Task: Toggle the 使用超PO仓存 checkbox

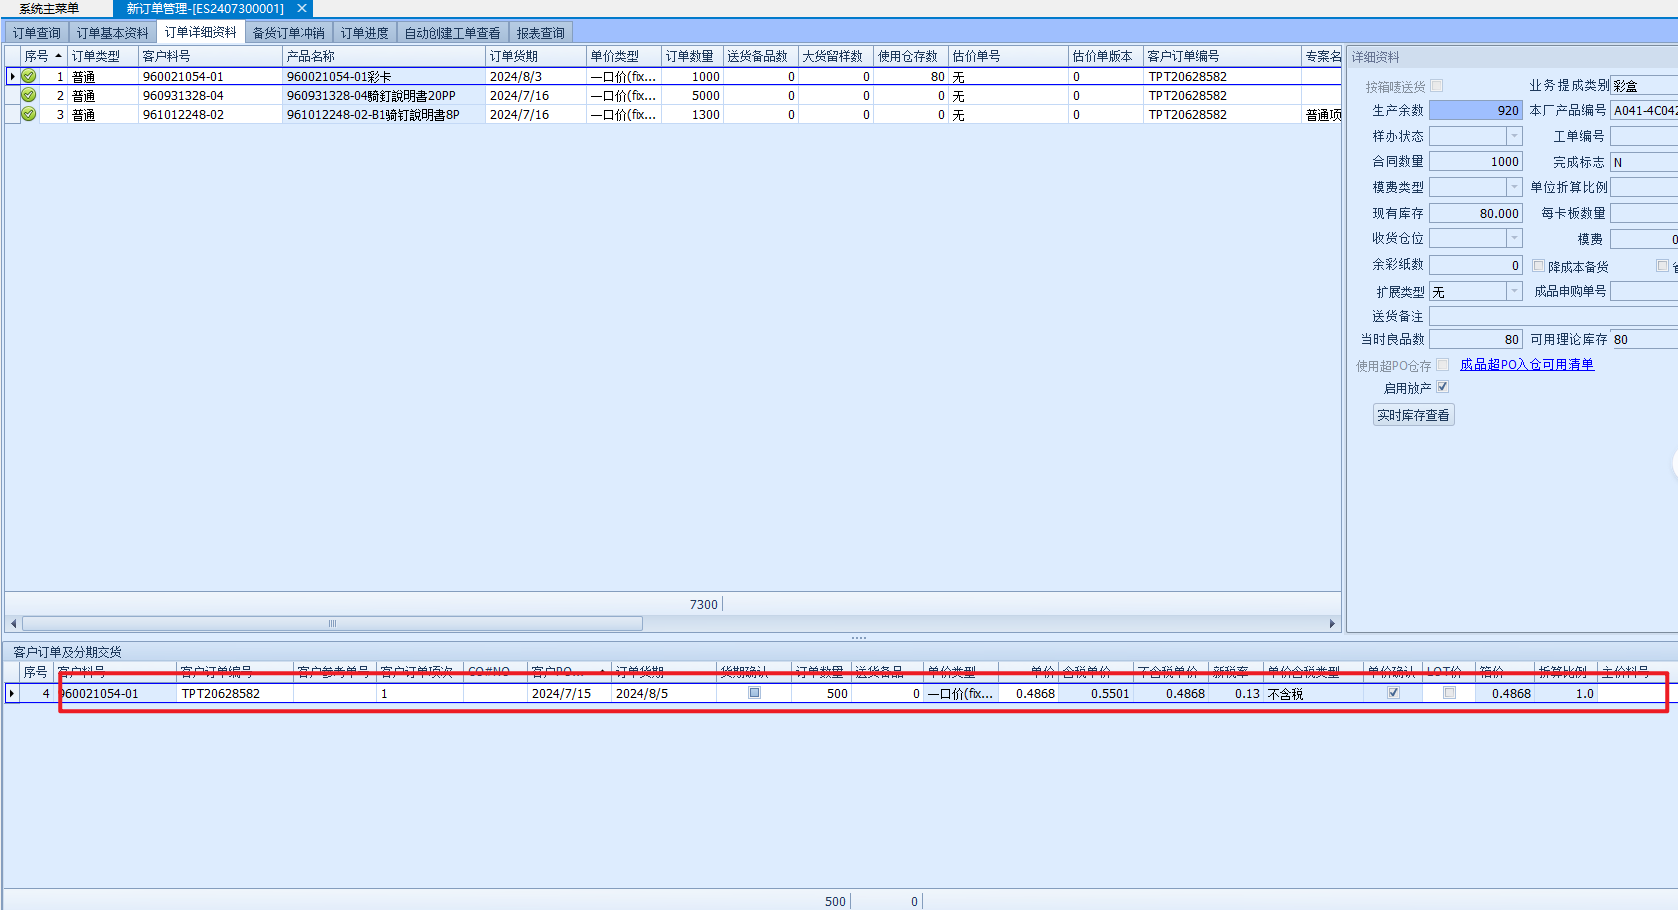Action: 1442,365
